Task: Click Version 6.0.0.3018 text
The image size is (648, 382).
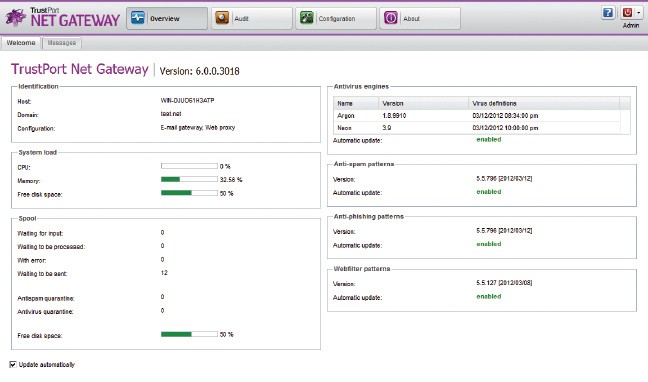Action: coord(200,71)
